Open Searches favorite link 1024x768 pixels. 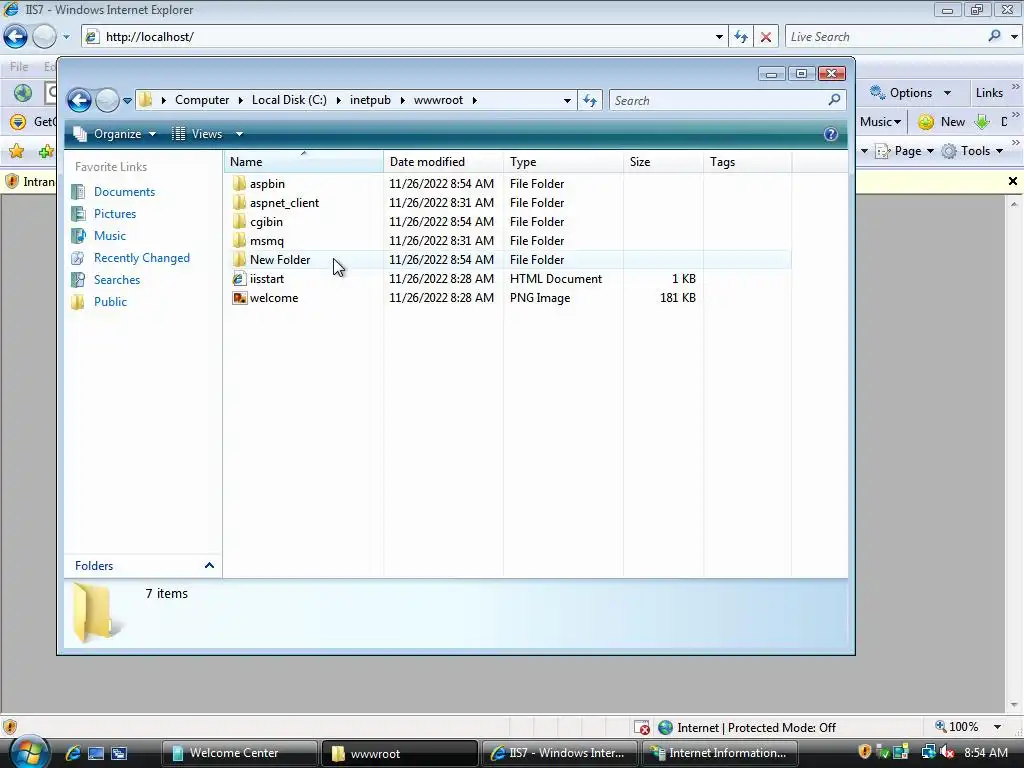pyautogui.click(x=117, y=280)
